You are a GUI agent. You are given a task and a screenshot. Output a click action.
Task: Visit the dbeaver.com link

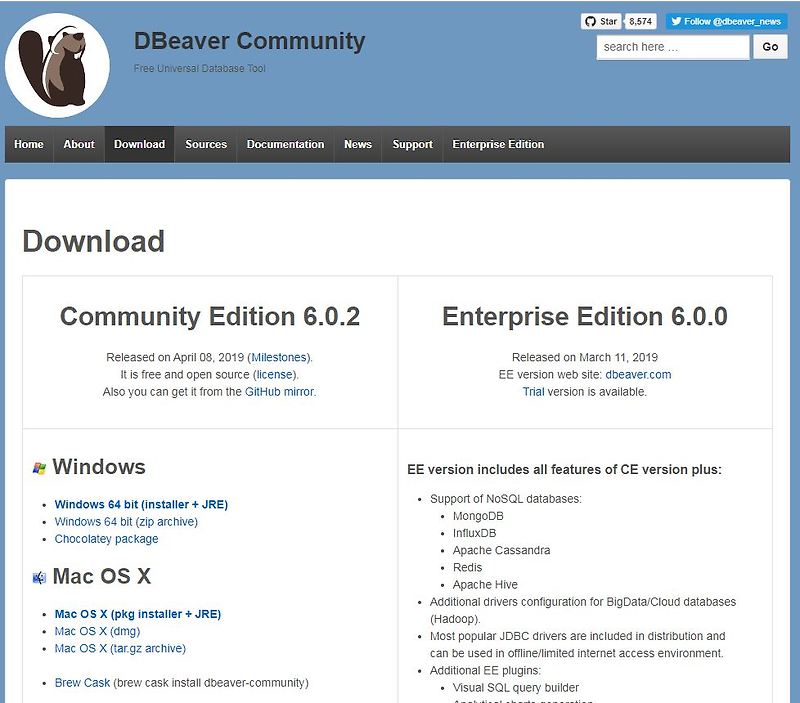[638, 374]
